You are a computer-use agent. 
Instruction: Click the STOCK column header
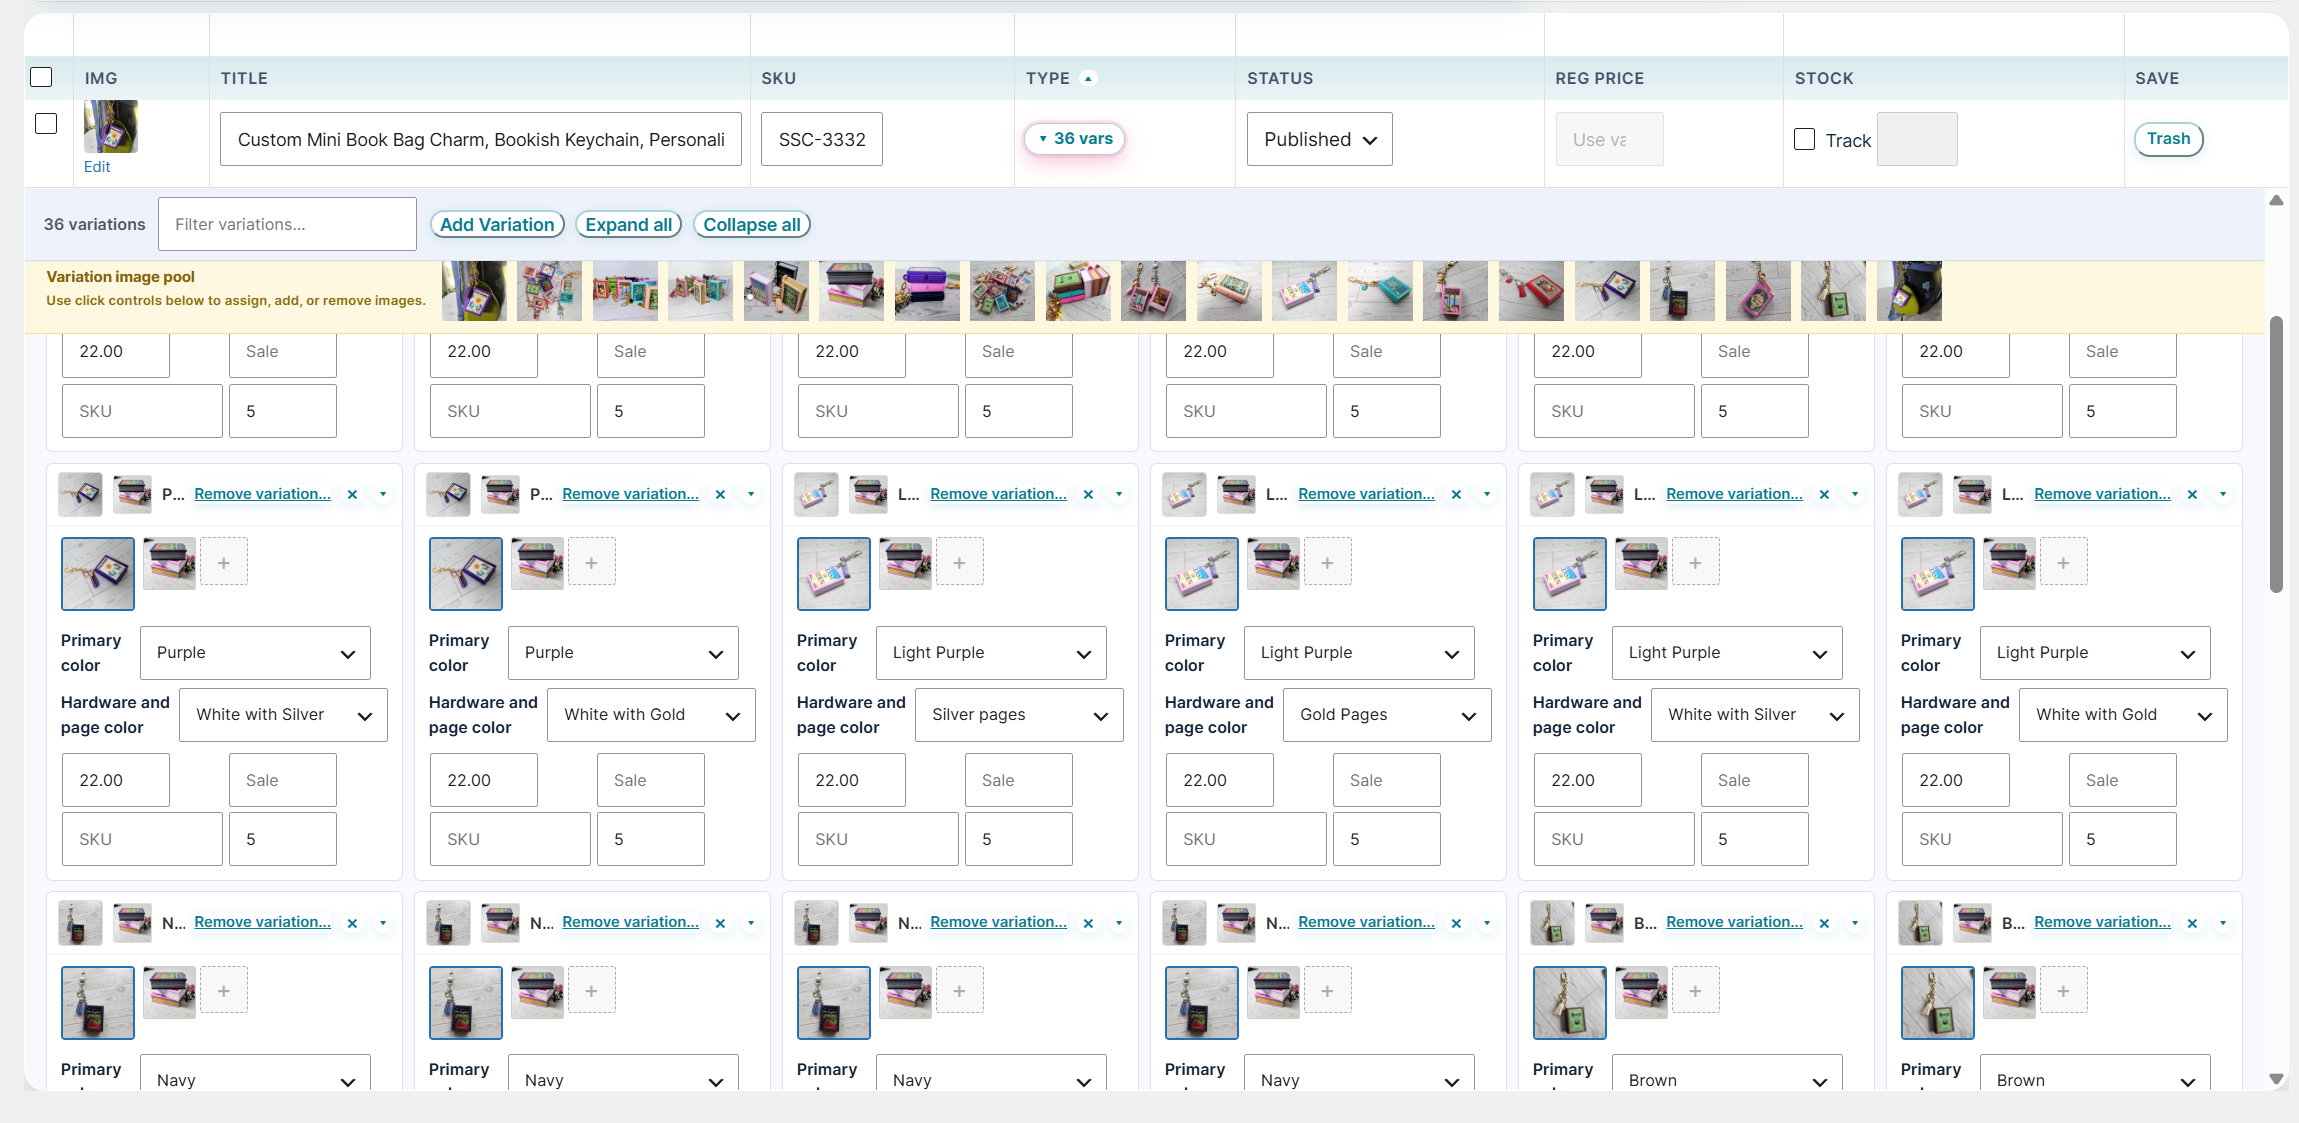pos(1824,78)
